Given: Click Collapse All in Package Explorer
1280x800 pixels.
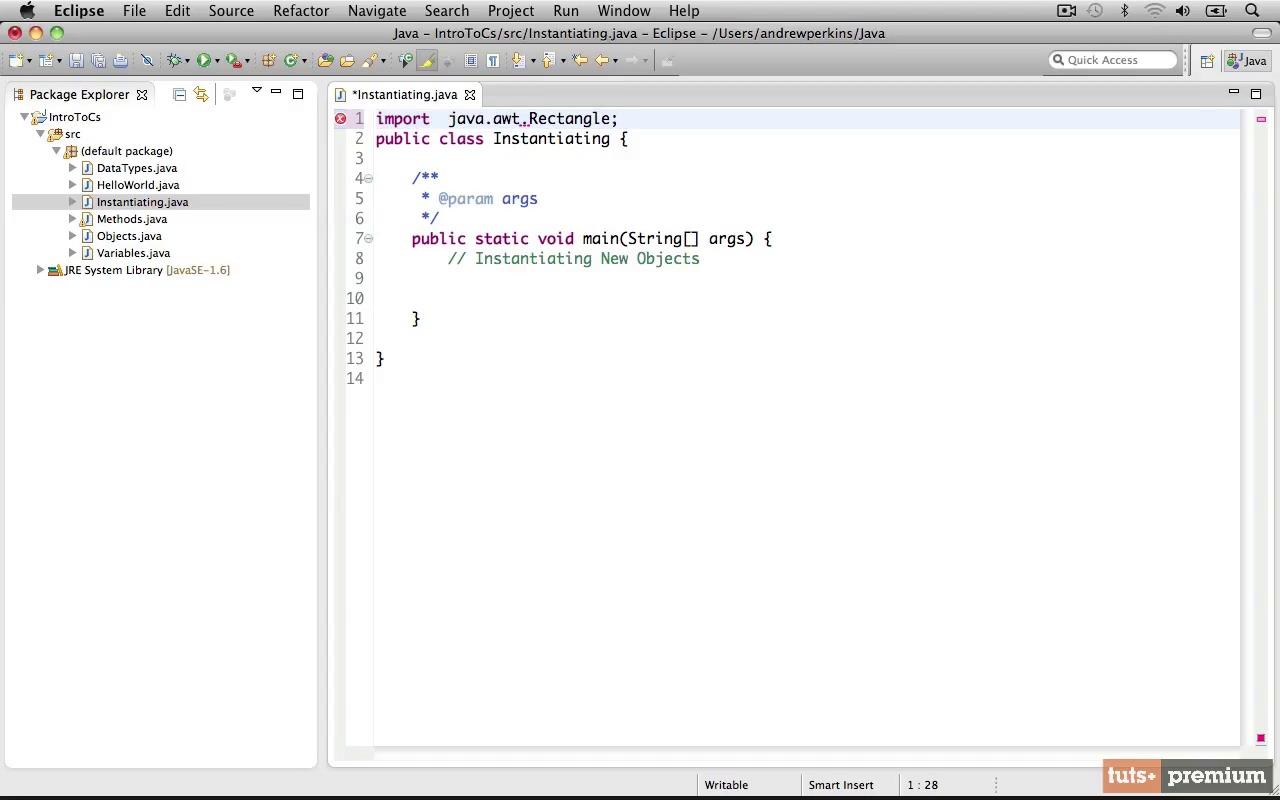Looking at the screenshot, I should click(180, 94).
